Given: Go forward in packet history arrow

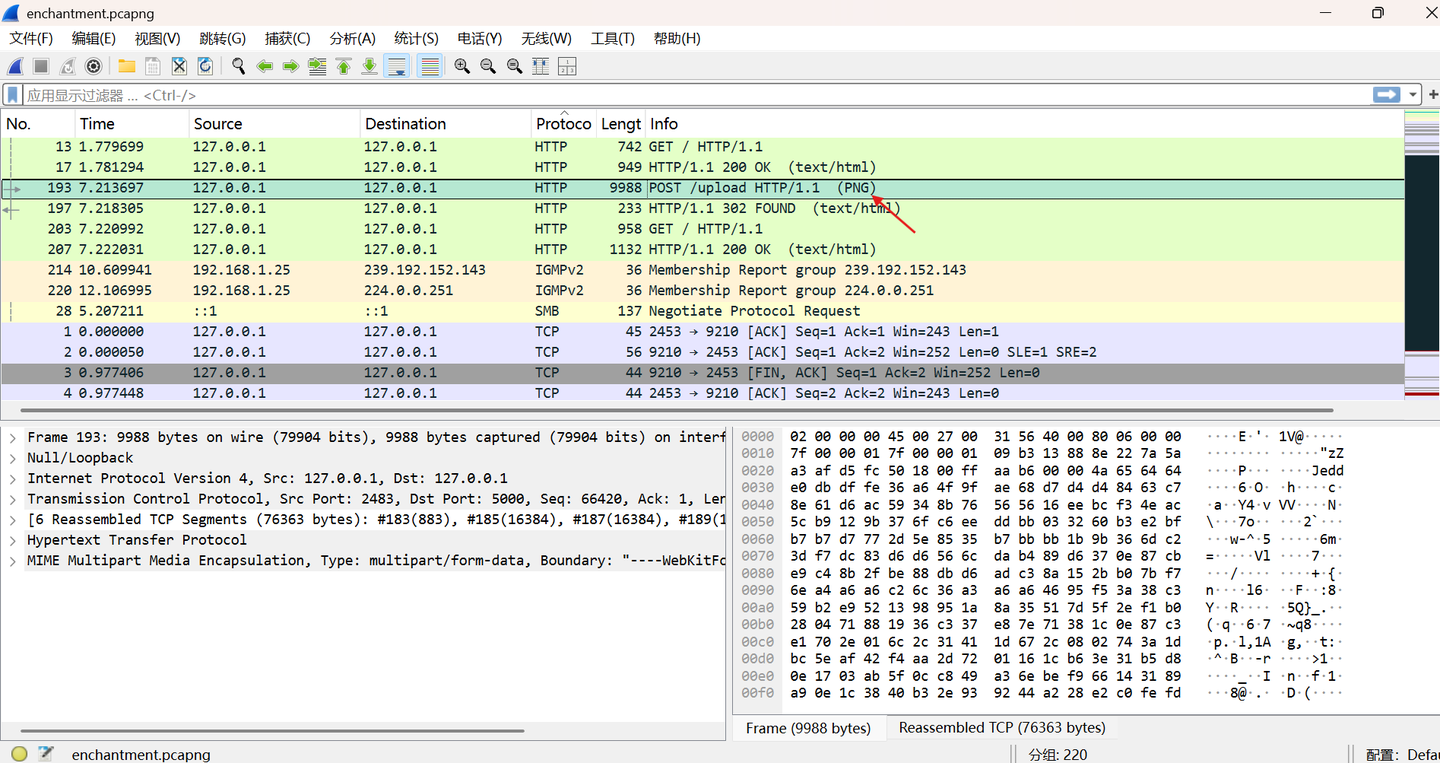Looking at the screenshot, I should pos(291,66).
